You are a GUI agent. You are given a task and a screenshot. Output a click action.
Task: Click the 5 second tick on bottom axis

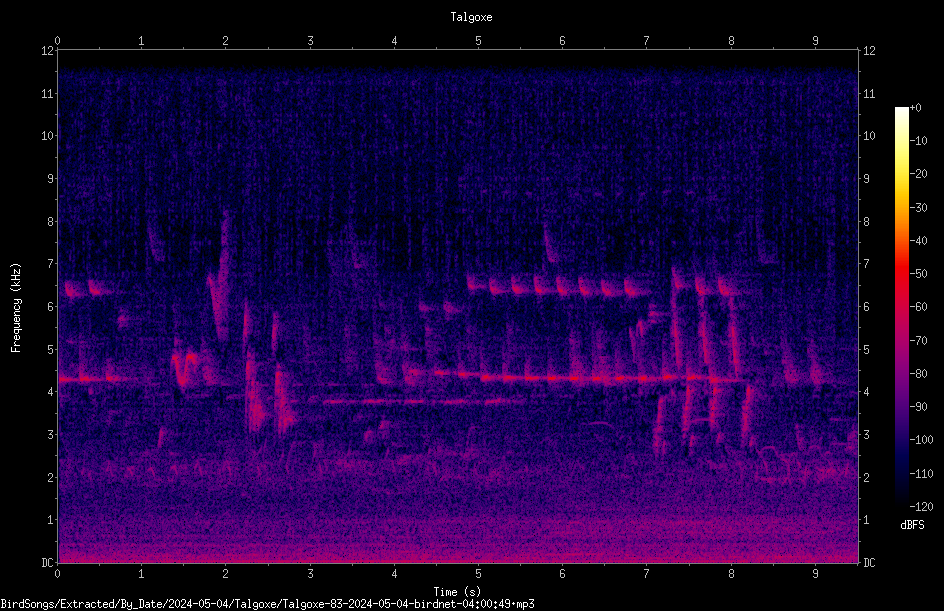click(479, 574)
